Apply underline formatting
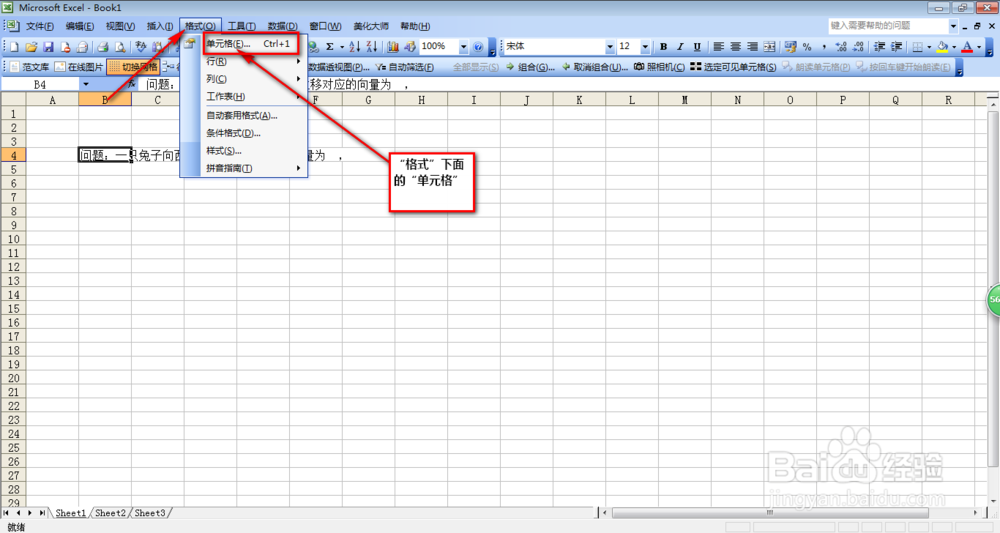1000x533 pixels. coord(697,47)
